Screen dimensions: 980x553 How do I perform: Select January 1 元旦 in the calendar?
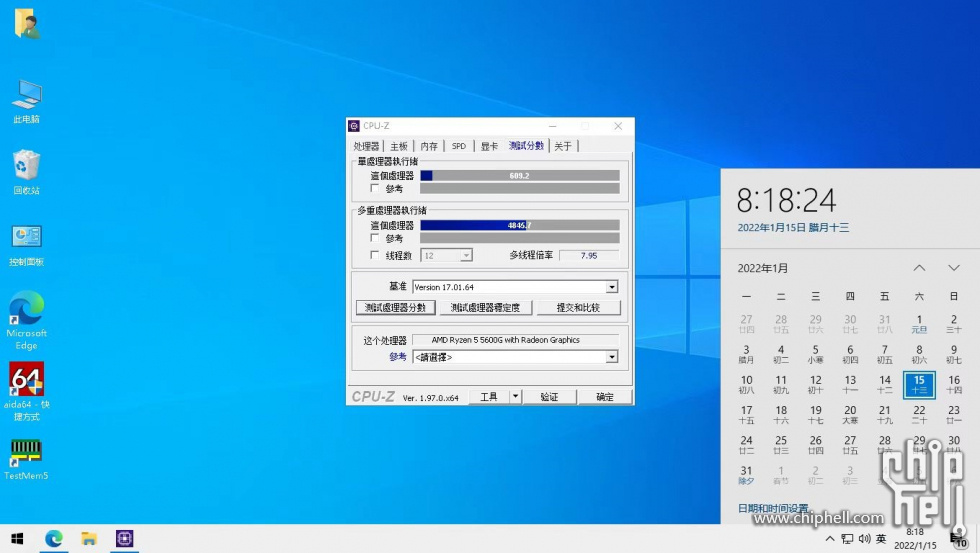[919, 324]
